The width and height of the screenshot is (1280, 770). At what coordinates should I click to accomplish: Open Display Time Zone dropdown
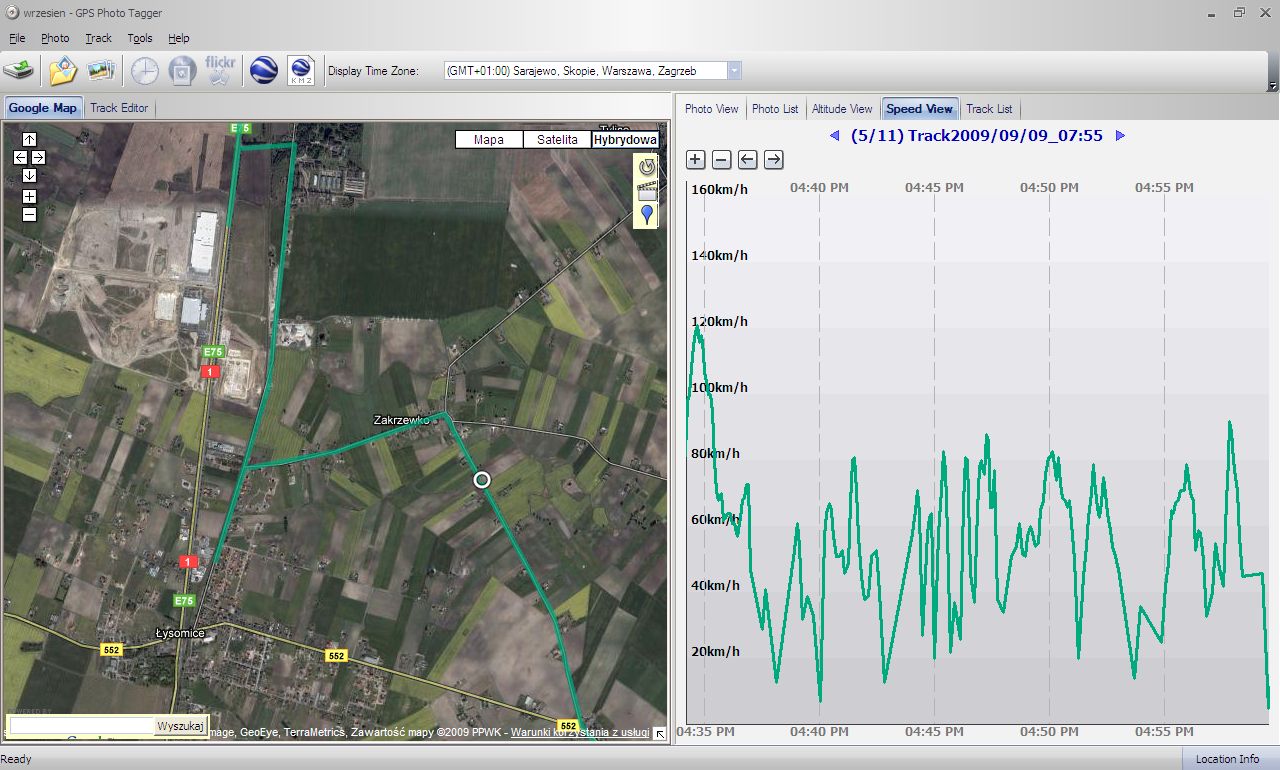click(x=735, y=71)
